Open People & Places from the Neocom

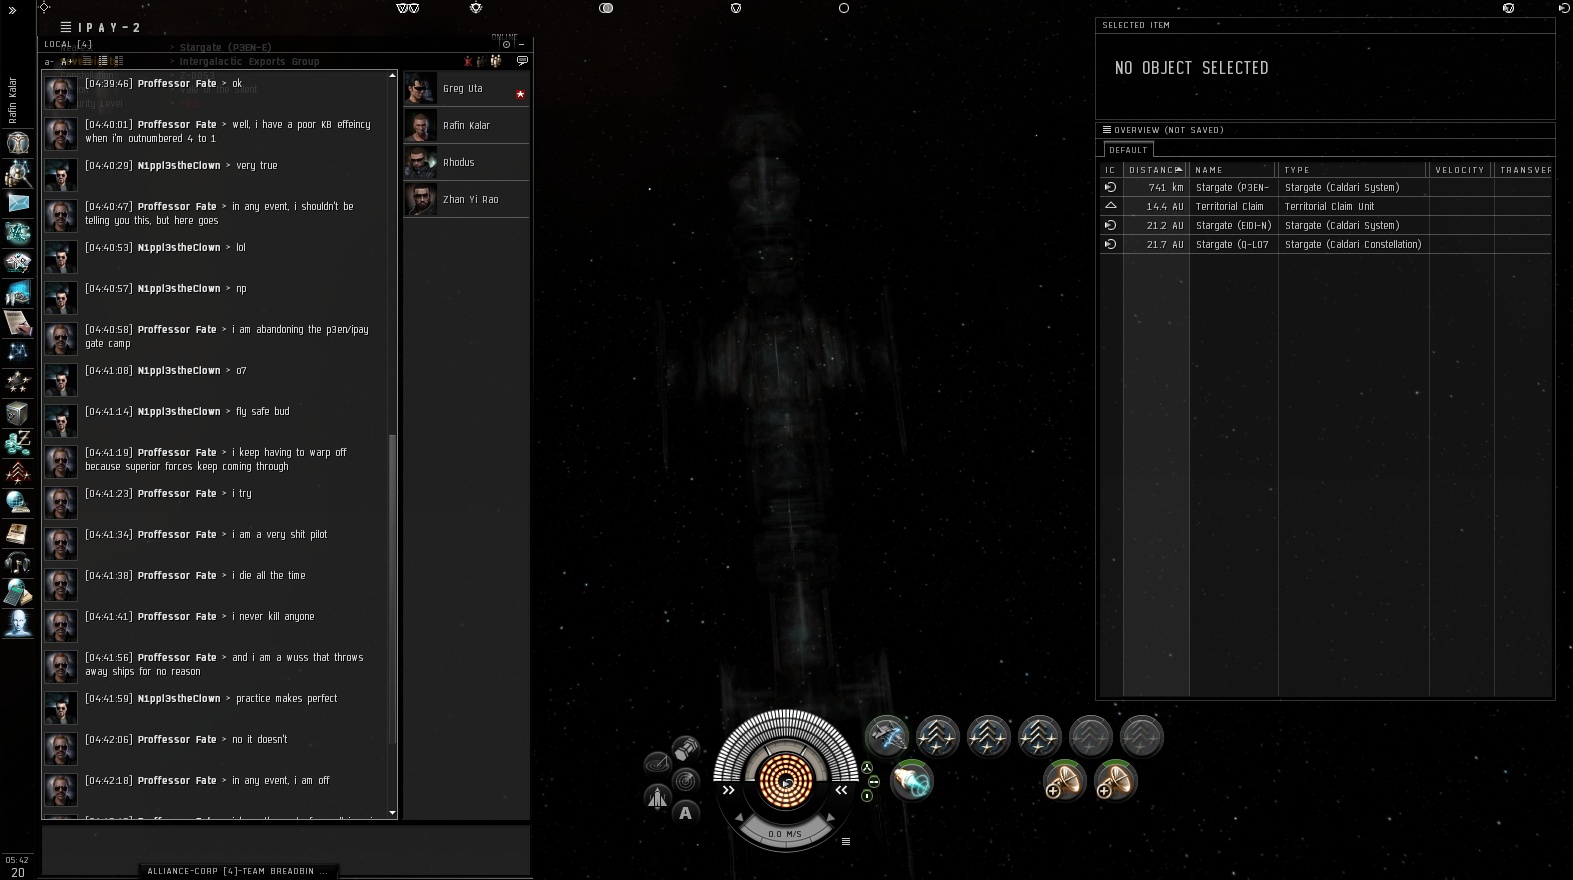pos(18,172)
